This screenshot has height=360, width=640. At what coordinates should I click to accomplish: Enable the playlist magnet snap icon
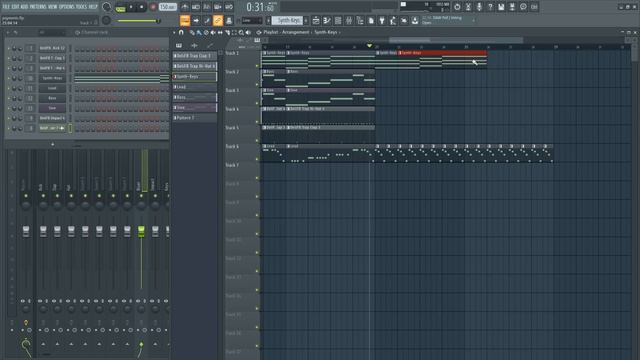[x=181, y=32]
